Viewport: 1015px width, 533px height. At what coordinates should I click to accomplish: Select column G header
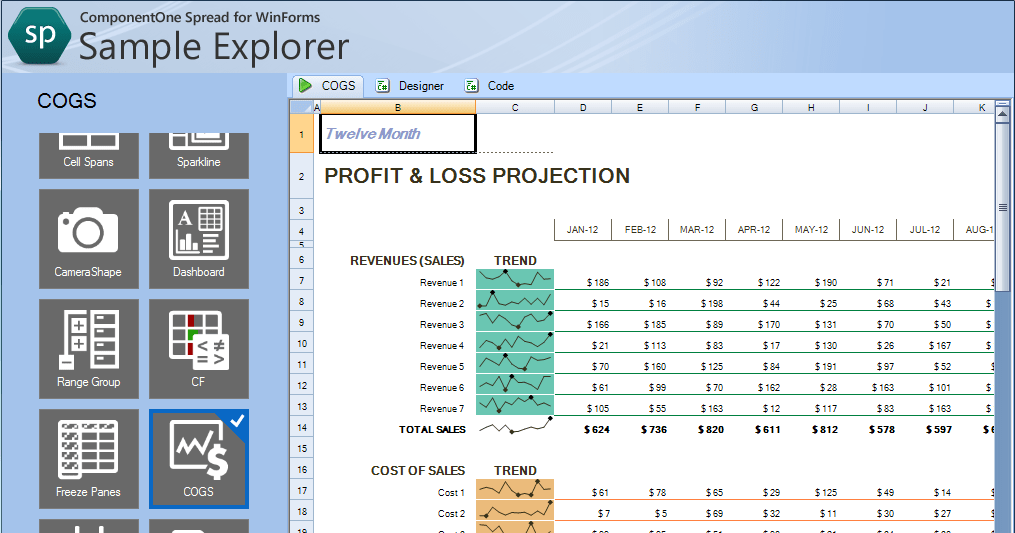[x=754, y=108]
